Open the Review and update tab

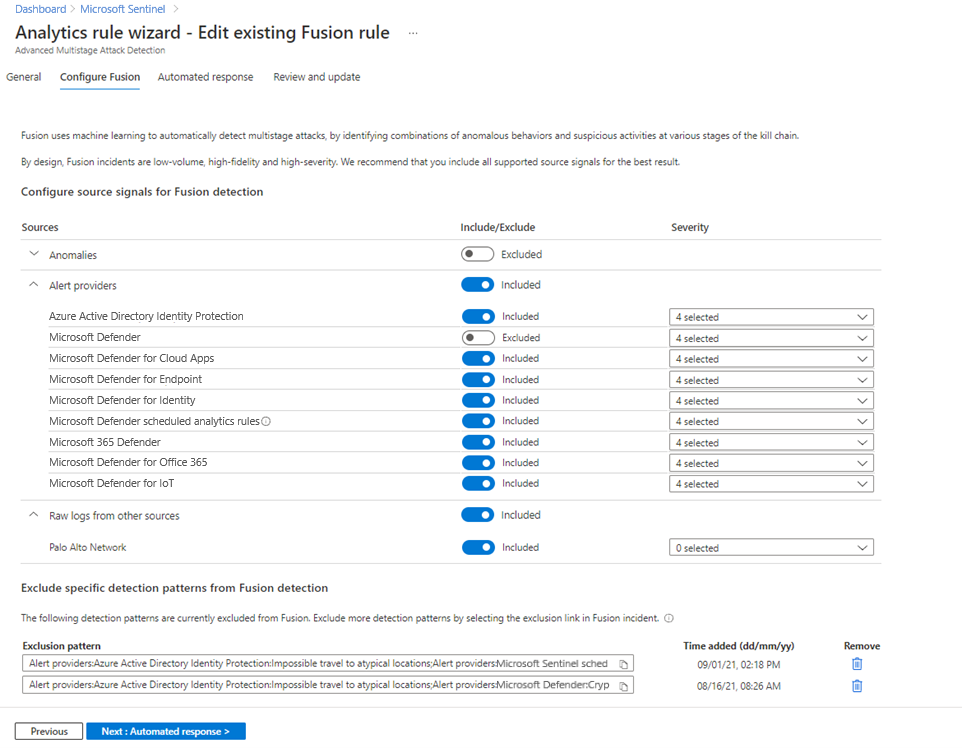coord(316,77)
